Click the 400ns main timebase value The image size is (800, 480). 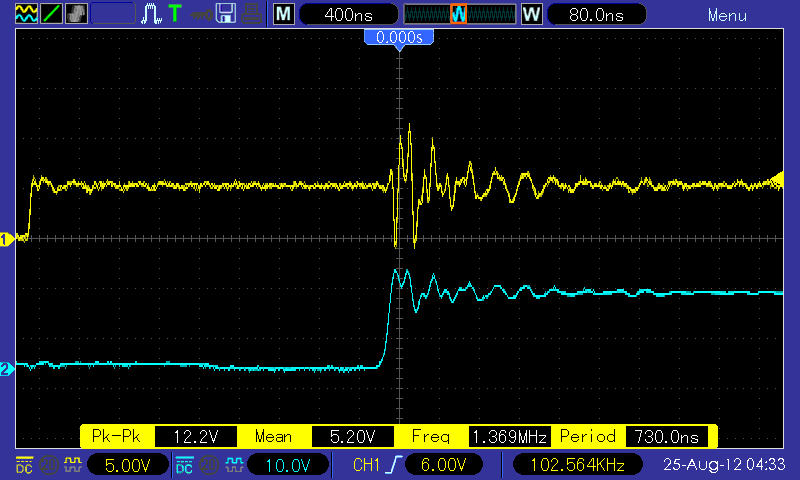pos(348,14)
